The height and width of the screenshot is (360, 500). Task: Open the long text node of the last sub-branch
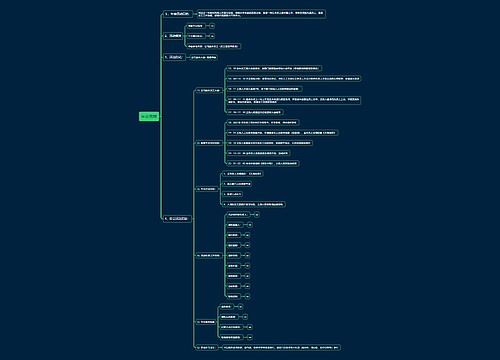(281, 347)
